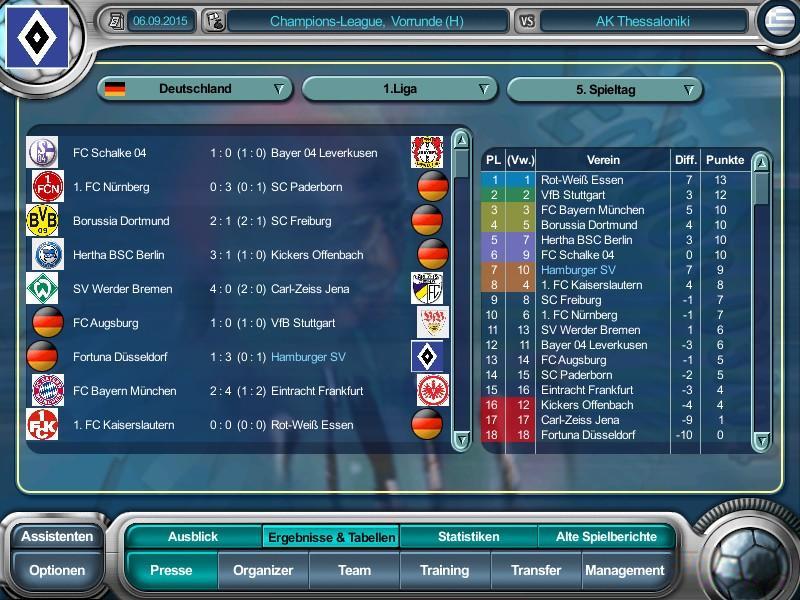The image size is (800, 600).
Task: Click the match type icon before Champions-League
Action: (215, 21)
